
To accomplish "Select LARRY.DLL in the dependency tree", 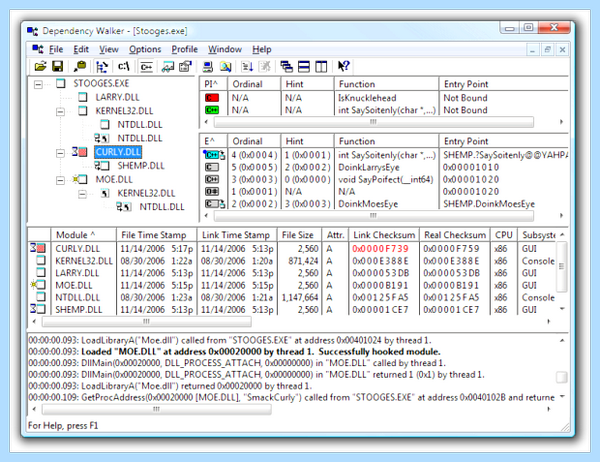I will click(117, 97).
